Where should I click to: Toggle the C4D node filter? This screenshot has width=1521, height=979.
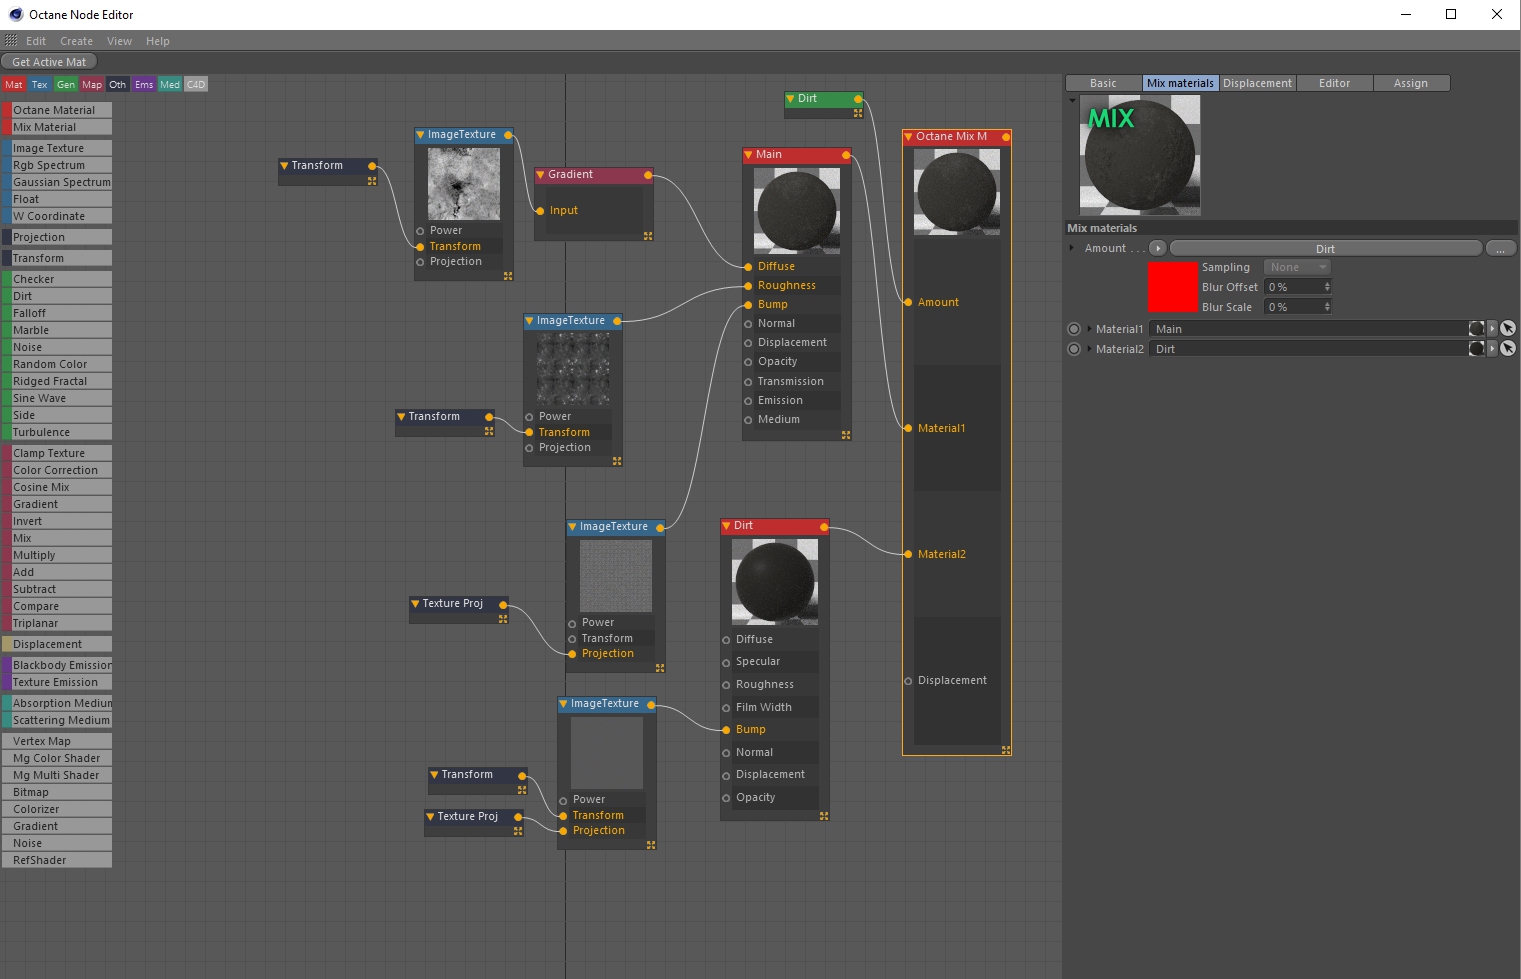(196, 85)
